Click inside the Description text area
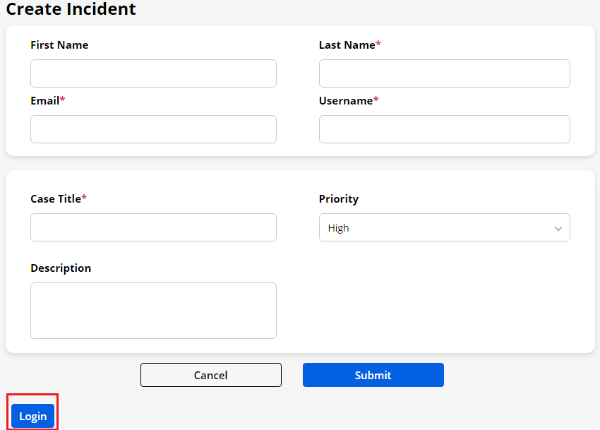The width and height of the screenshot is (600, 430). pyautogui.click(x=153, y=310)
